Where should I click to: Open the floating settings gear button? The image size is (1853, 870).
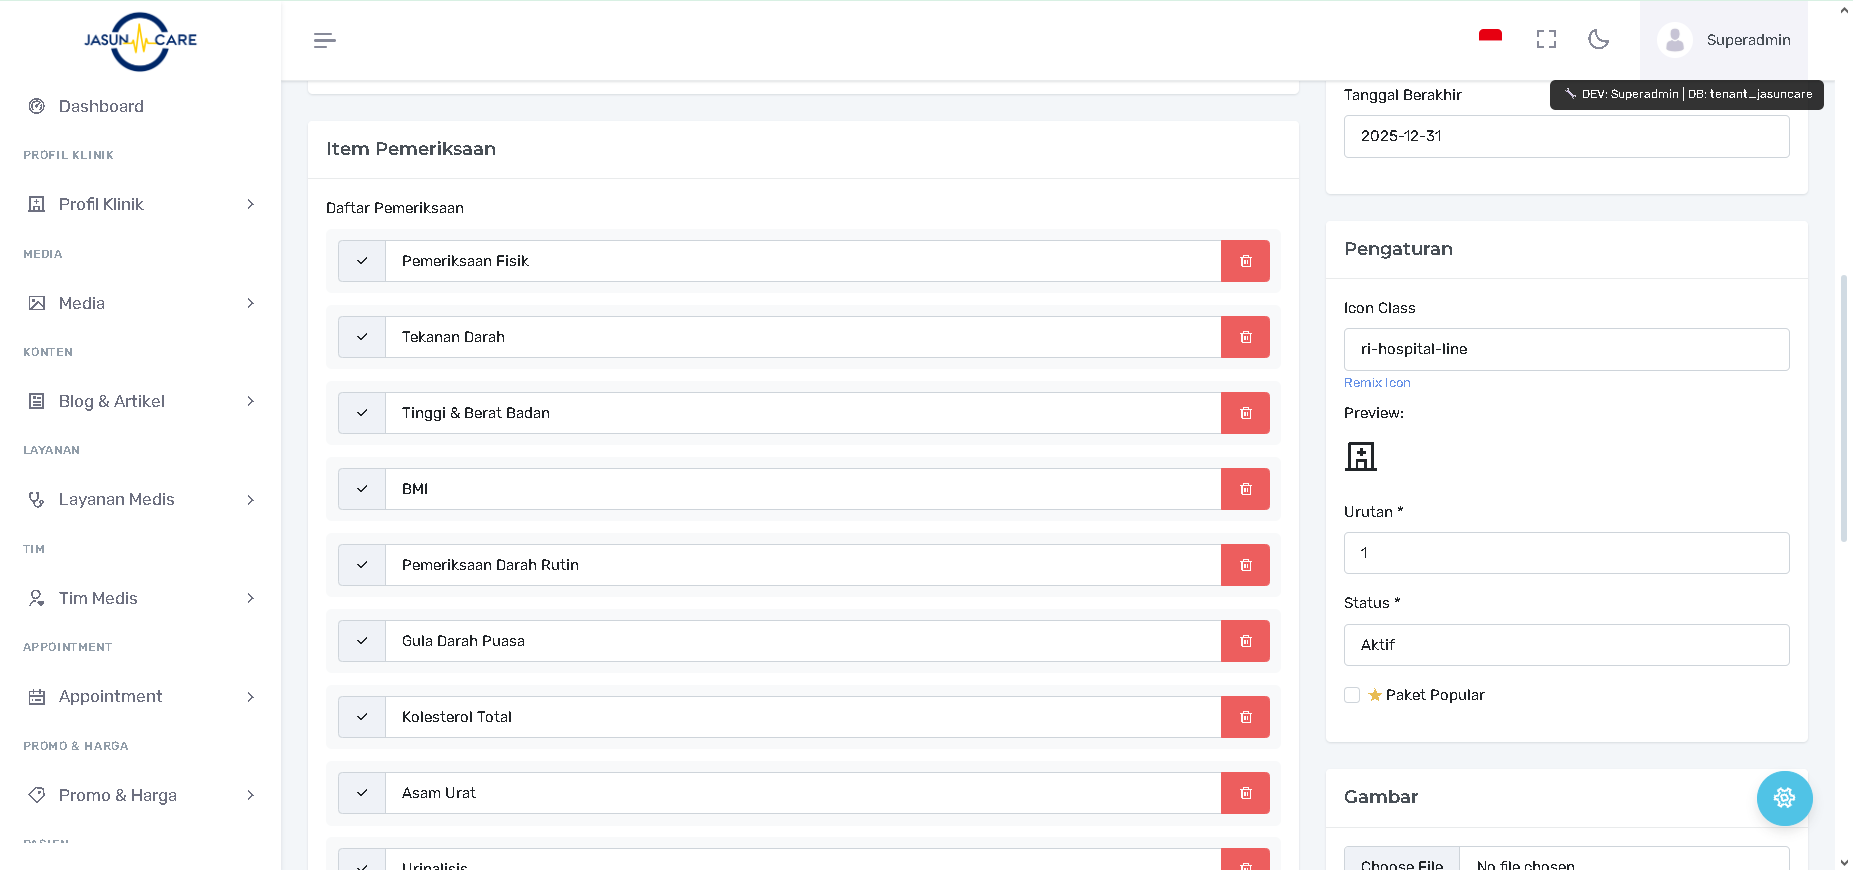tap(1784, 798)
